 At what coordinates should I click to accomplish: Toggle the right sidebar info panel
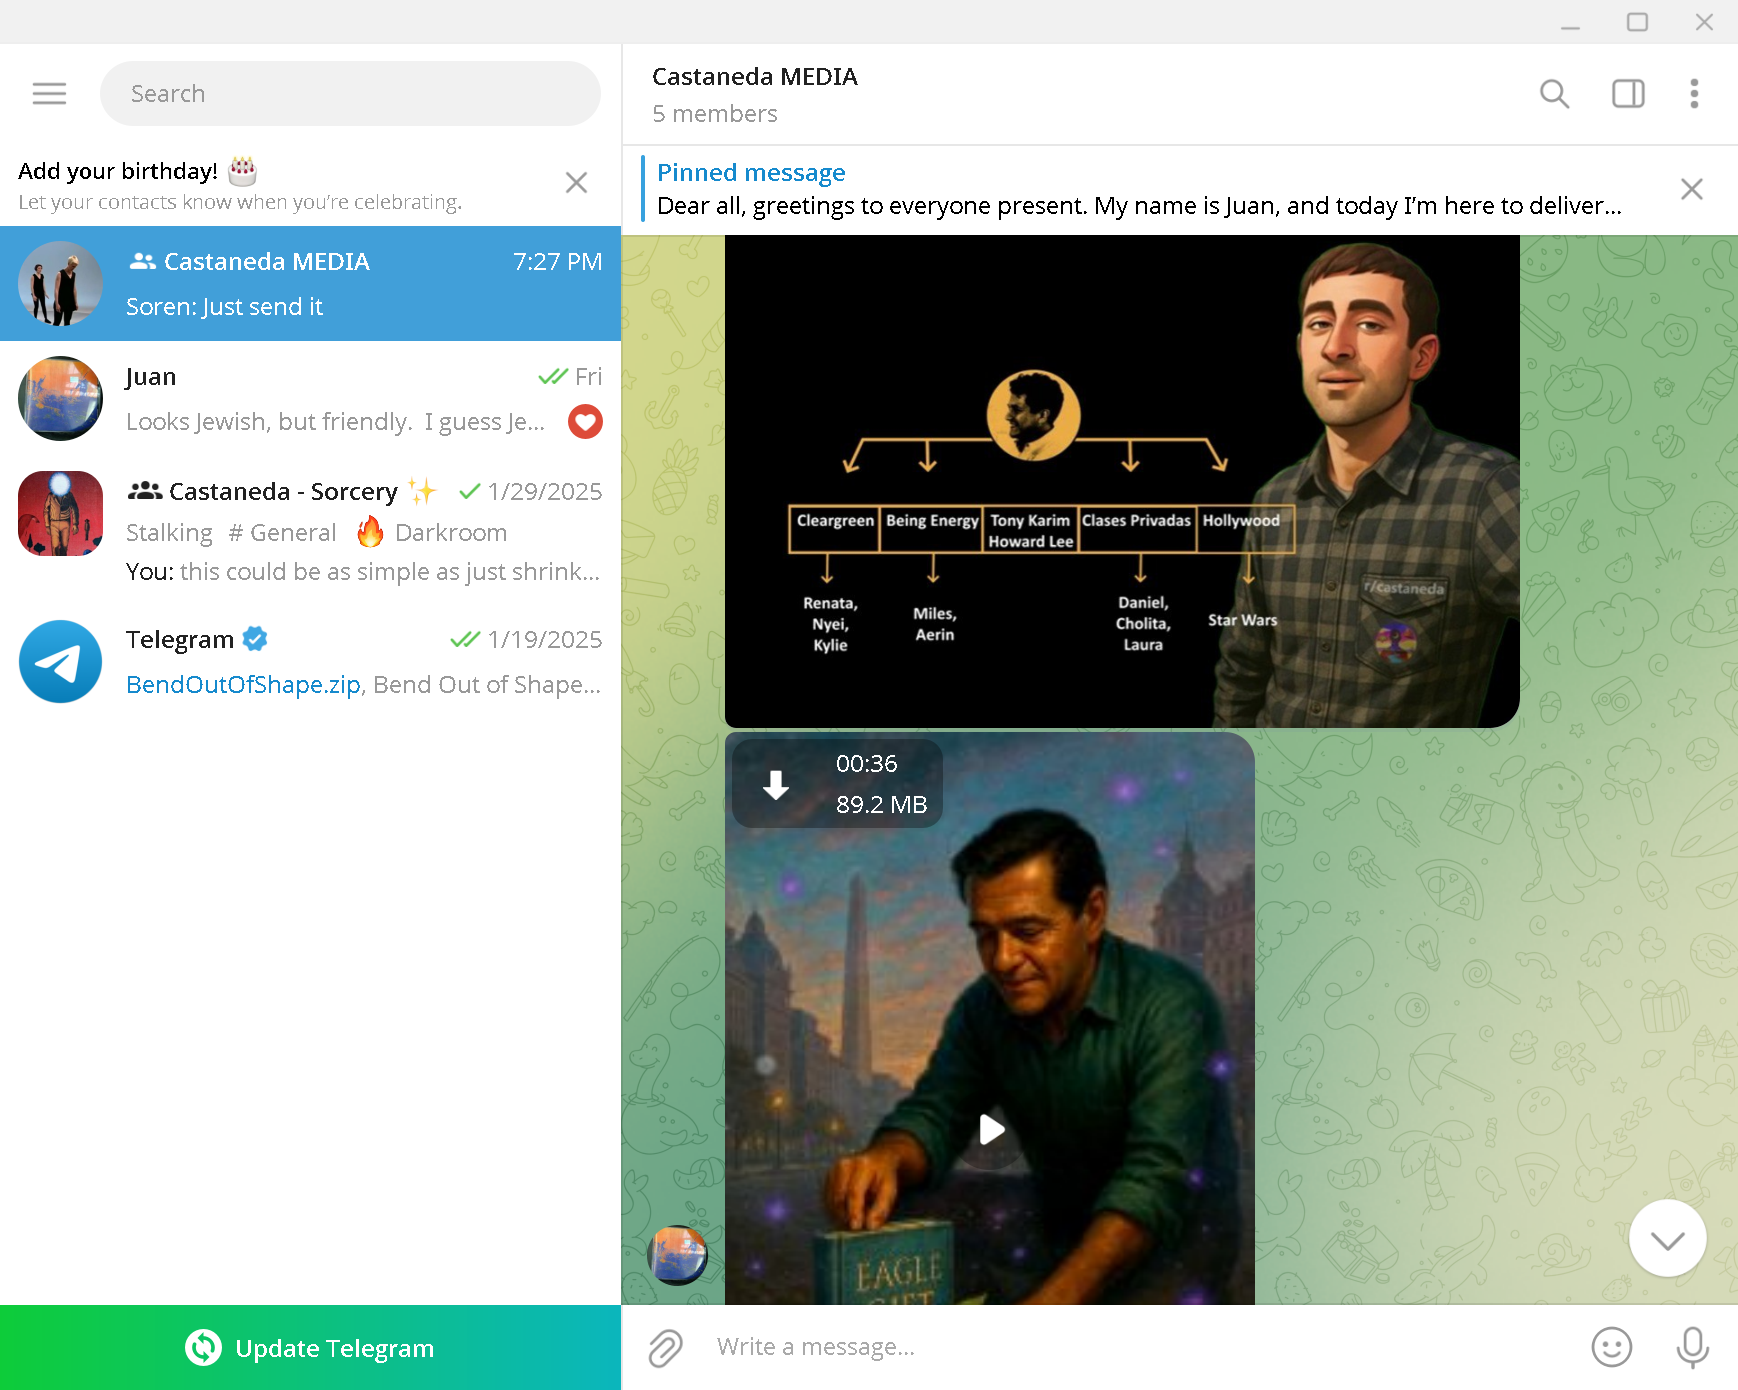tap(1628, 94)
